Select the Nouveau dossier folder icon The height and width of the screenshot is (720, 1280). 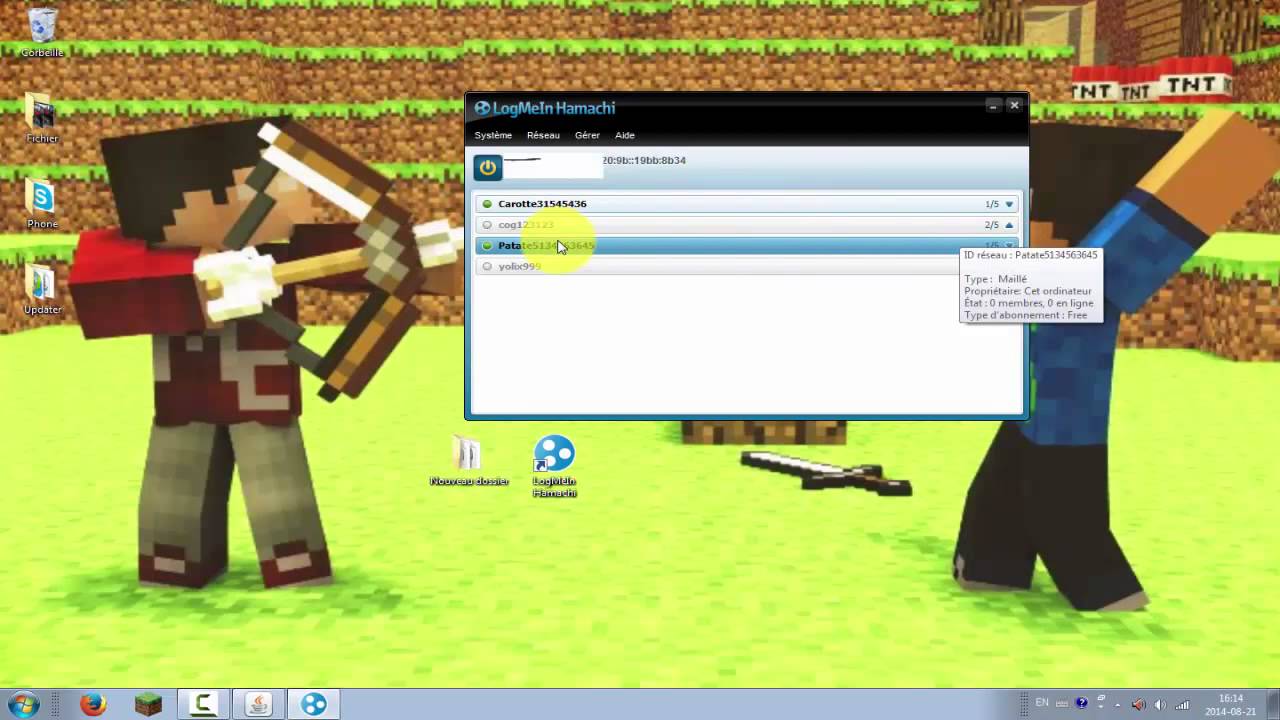469,461
